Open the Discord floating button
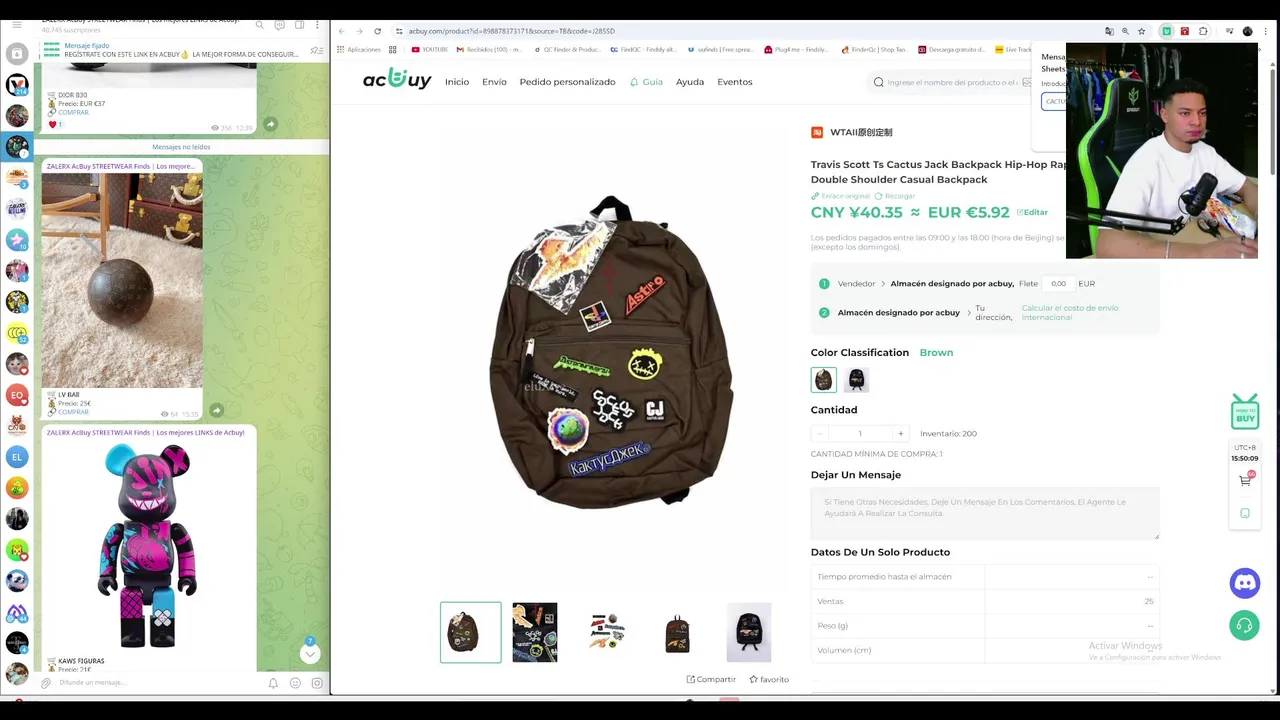Viewport: 1280px width, 720px height. pyautogui.click(x=1244, y=583)
